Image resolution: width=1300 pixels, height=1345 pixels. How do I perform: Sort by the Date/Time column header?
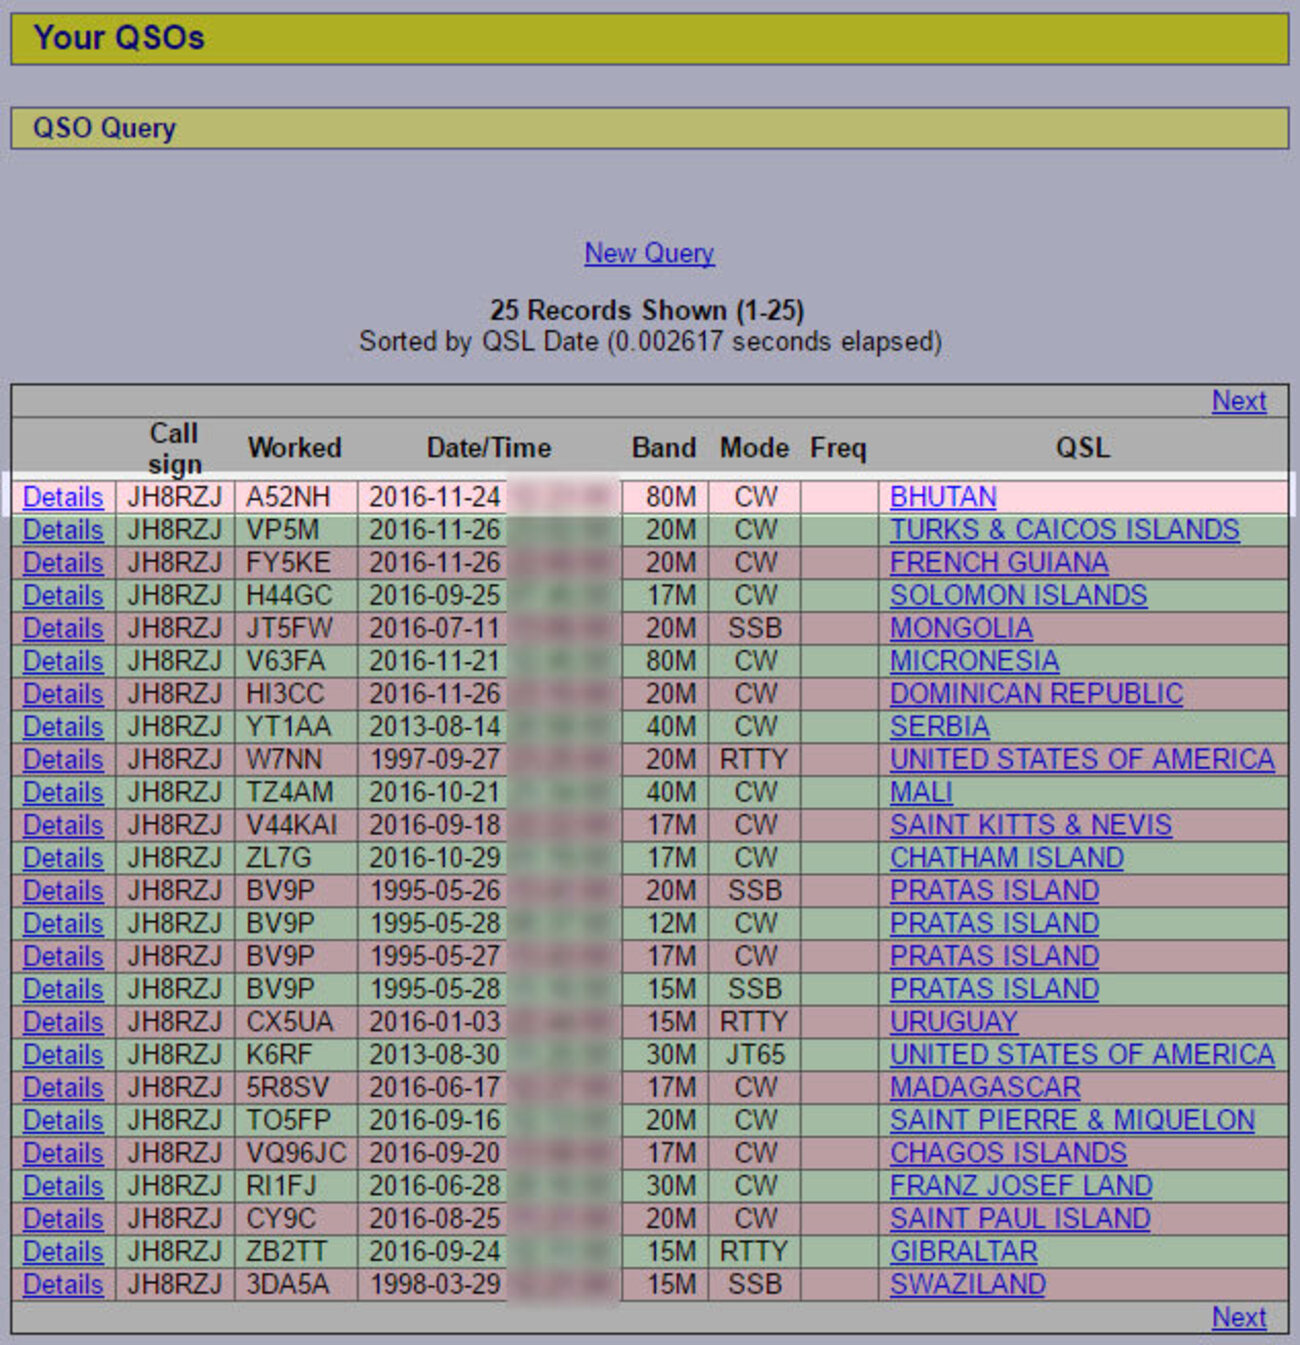(x=489, y=448)
